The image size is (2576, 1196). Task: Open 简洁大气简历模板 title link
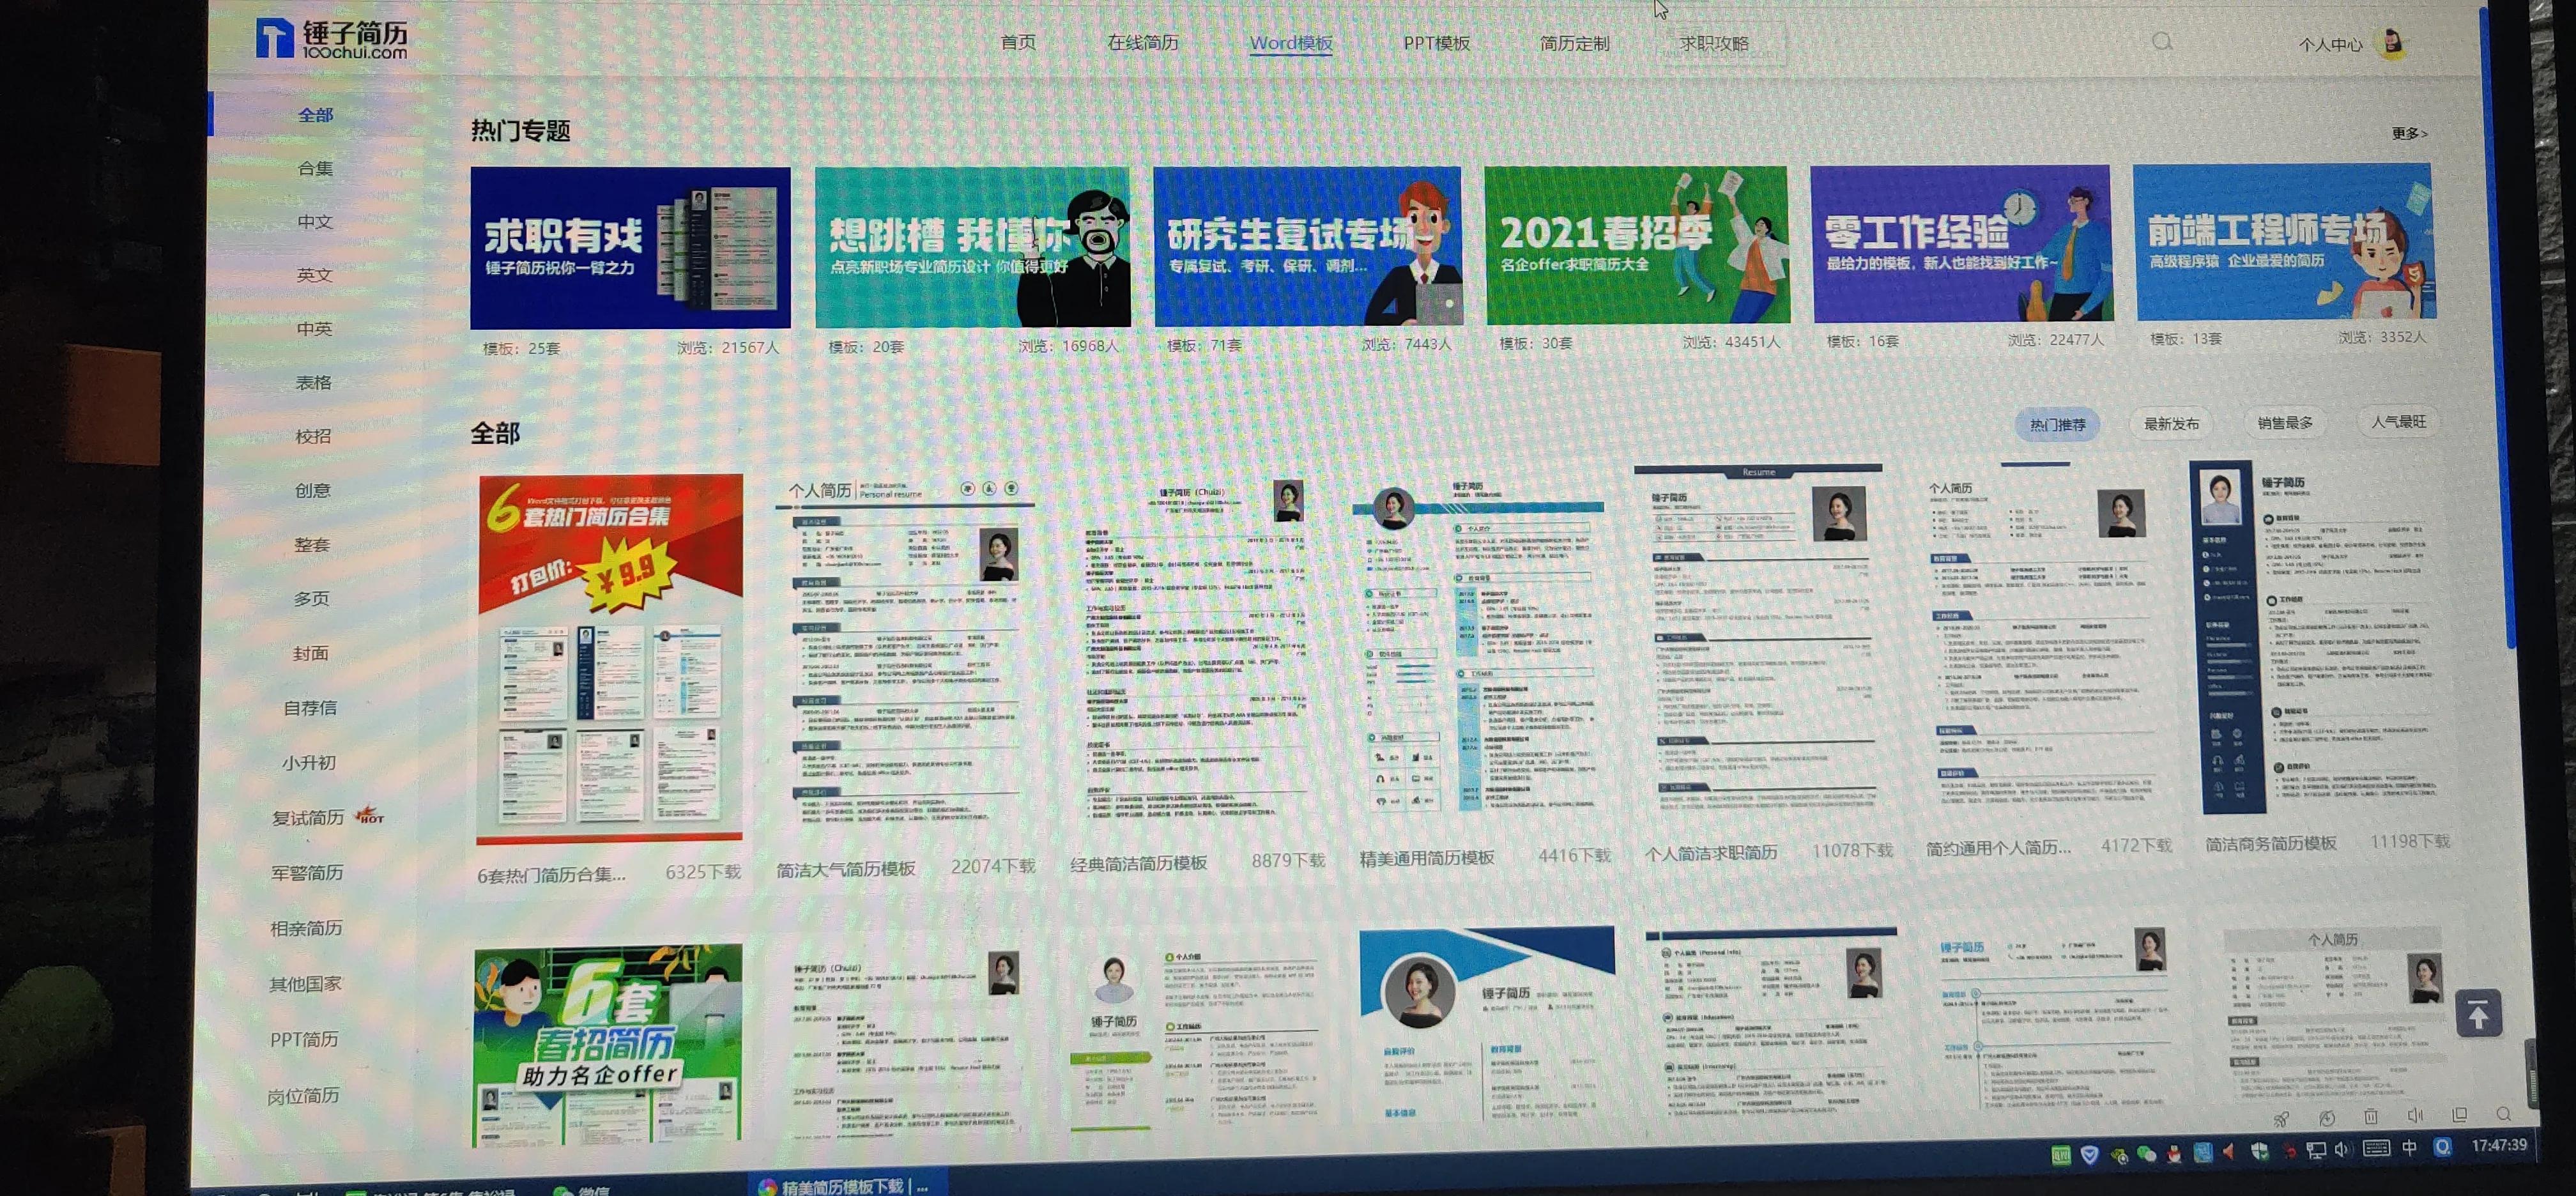click(846, 869)
